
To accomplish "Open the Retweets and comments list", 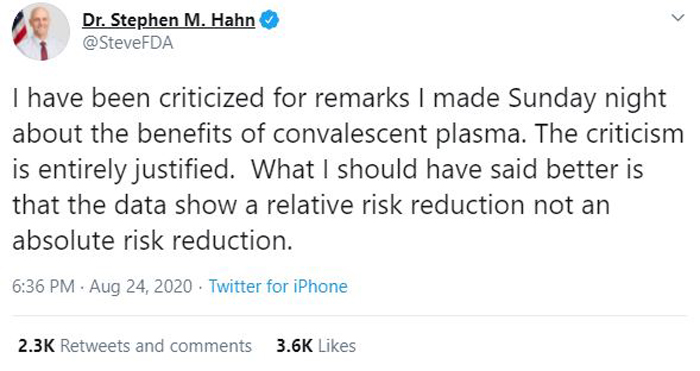I will pos(156,346).
